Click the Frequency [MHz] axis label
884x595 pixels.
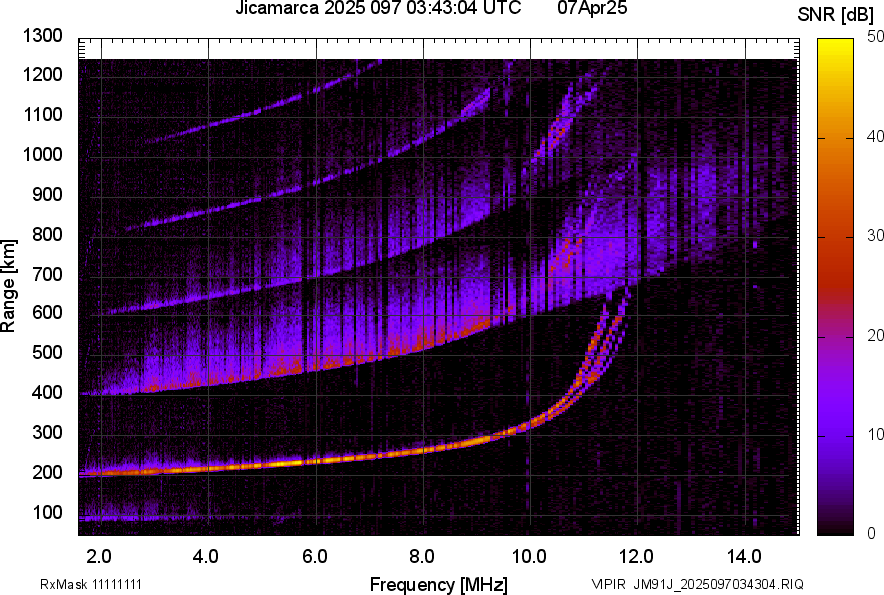click(439, 584)
